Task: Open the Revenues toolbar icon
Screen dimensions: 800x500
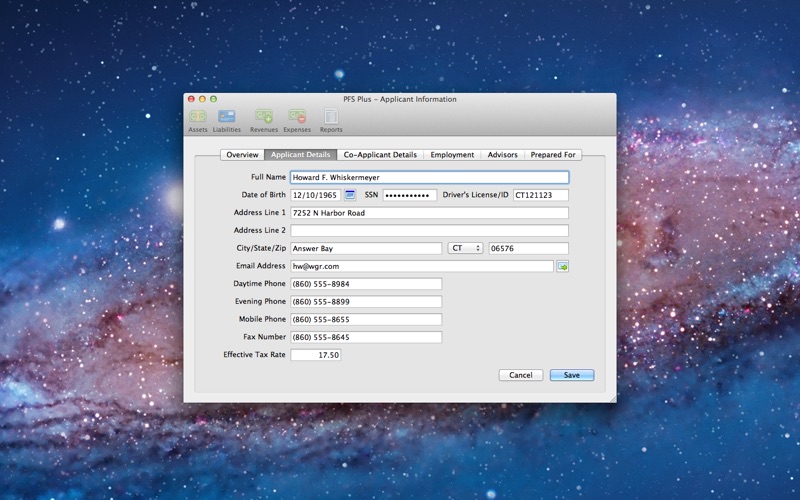Action: 264,118
